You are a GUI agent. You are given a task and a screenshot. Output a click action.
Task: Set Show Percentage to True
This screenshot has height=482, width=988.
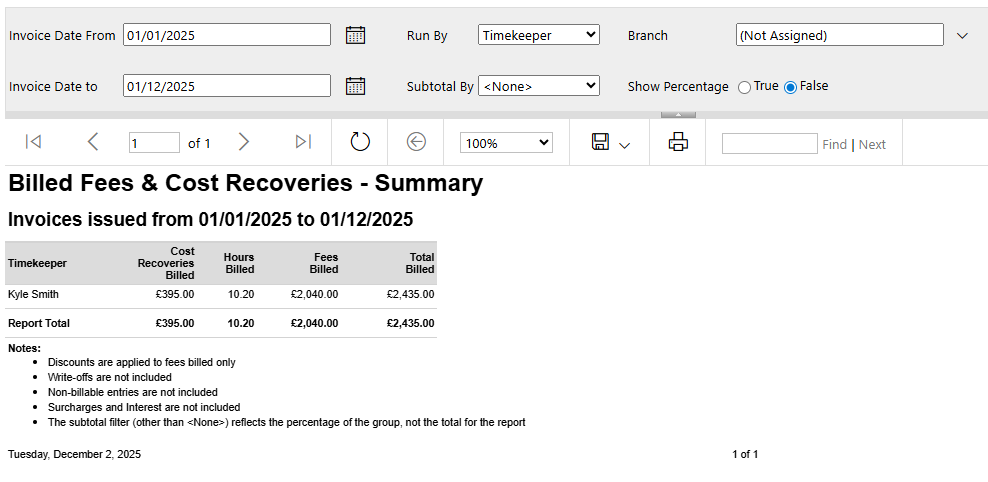(744, 87)
